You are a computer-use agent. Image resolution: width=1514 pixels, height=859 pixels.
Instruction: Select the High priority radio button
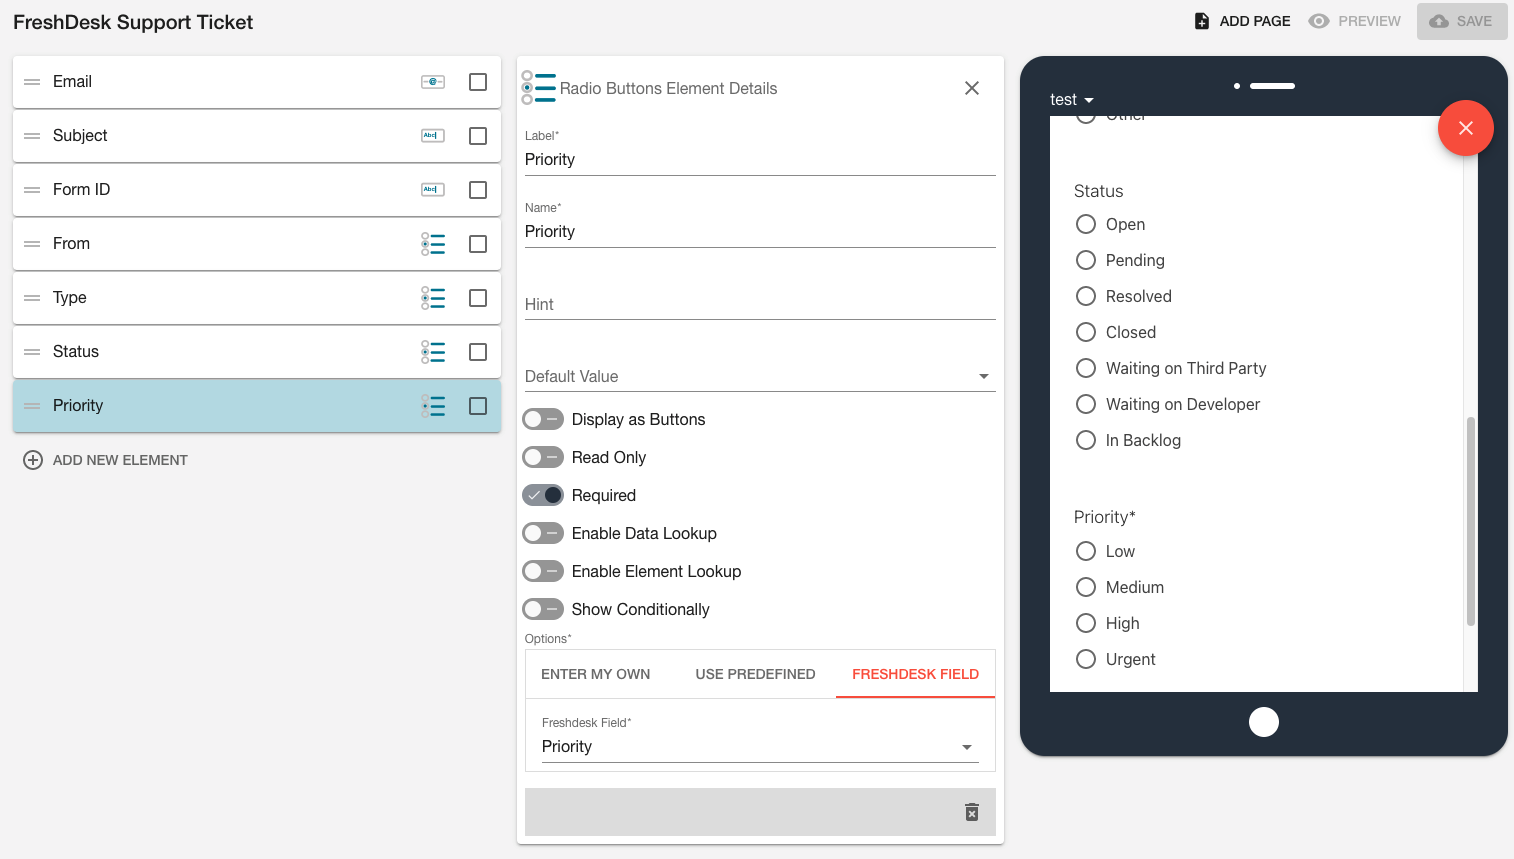(x=1086, y=623)
